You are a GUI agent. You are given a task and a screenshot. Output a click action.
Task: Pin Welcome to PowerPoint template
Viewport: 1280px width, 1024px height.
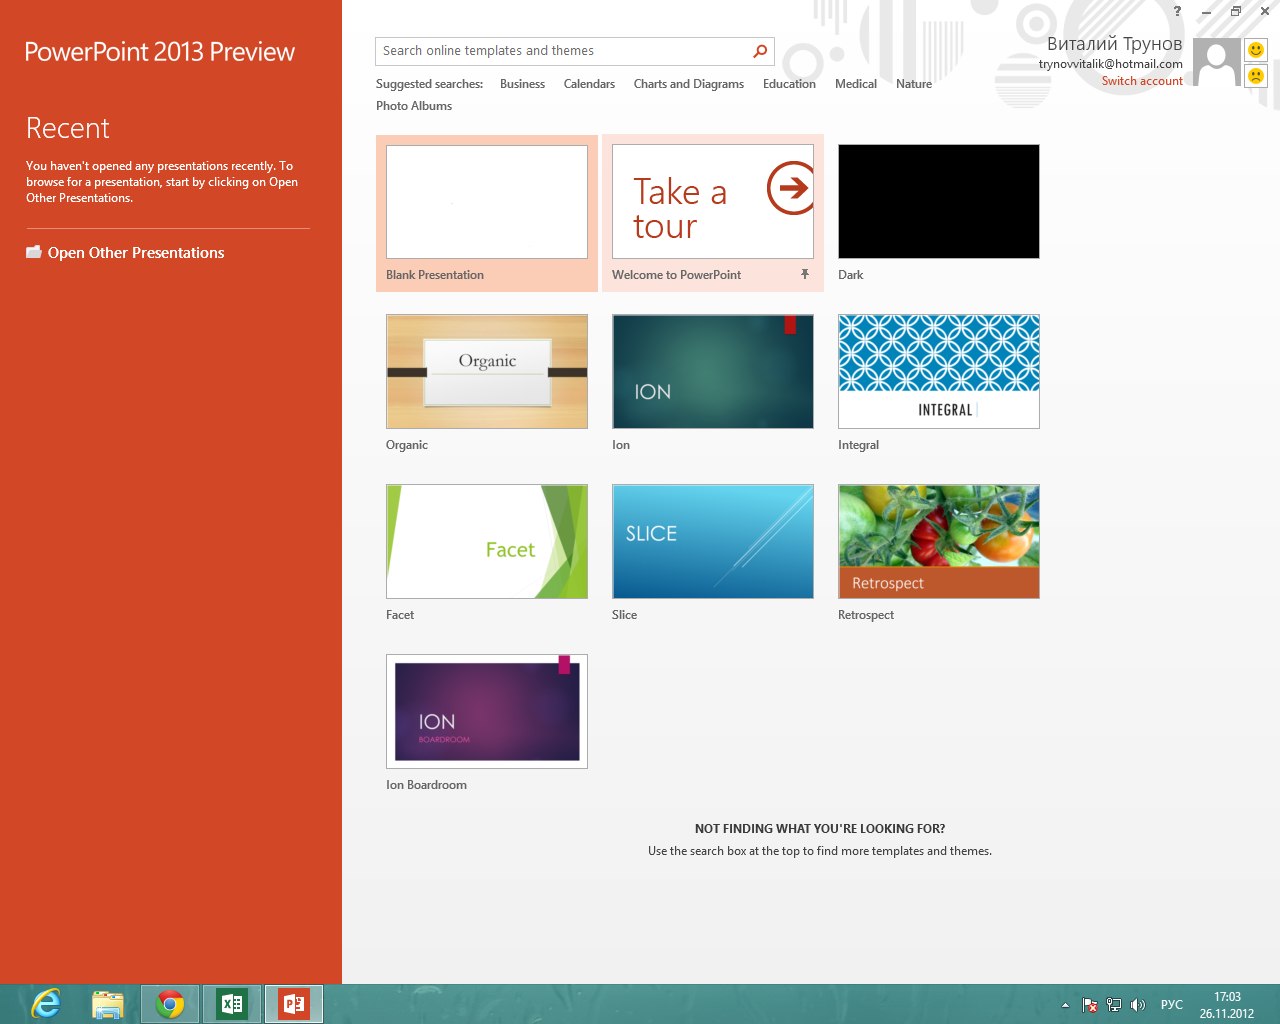(805, 274)
